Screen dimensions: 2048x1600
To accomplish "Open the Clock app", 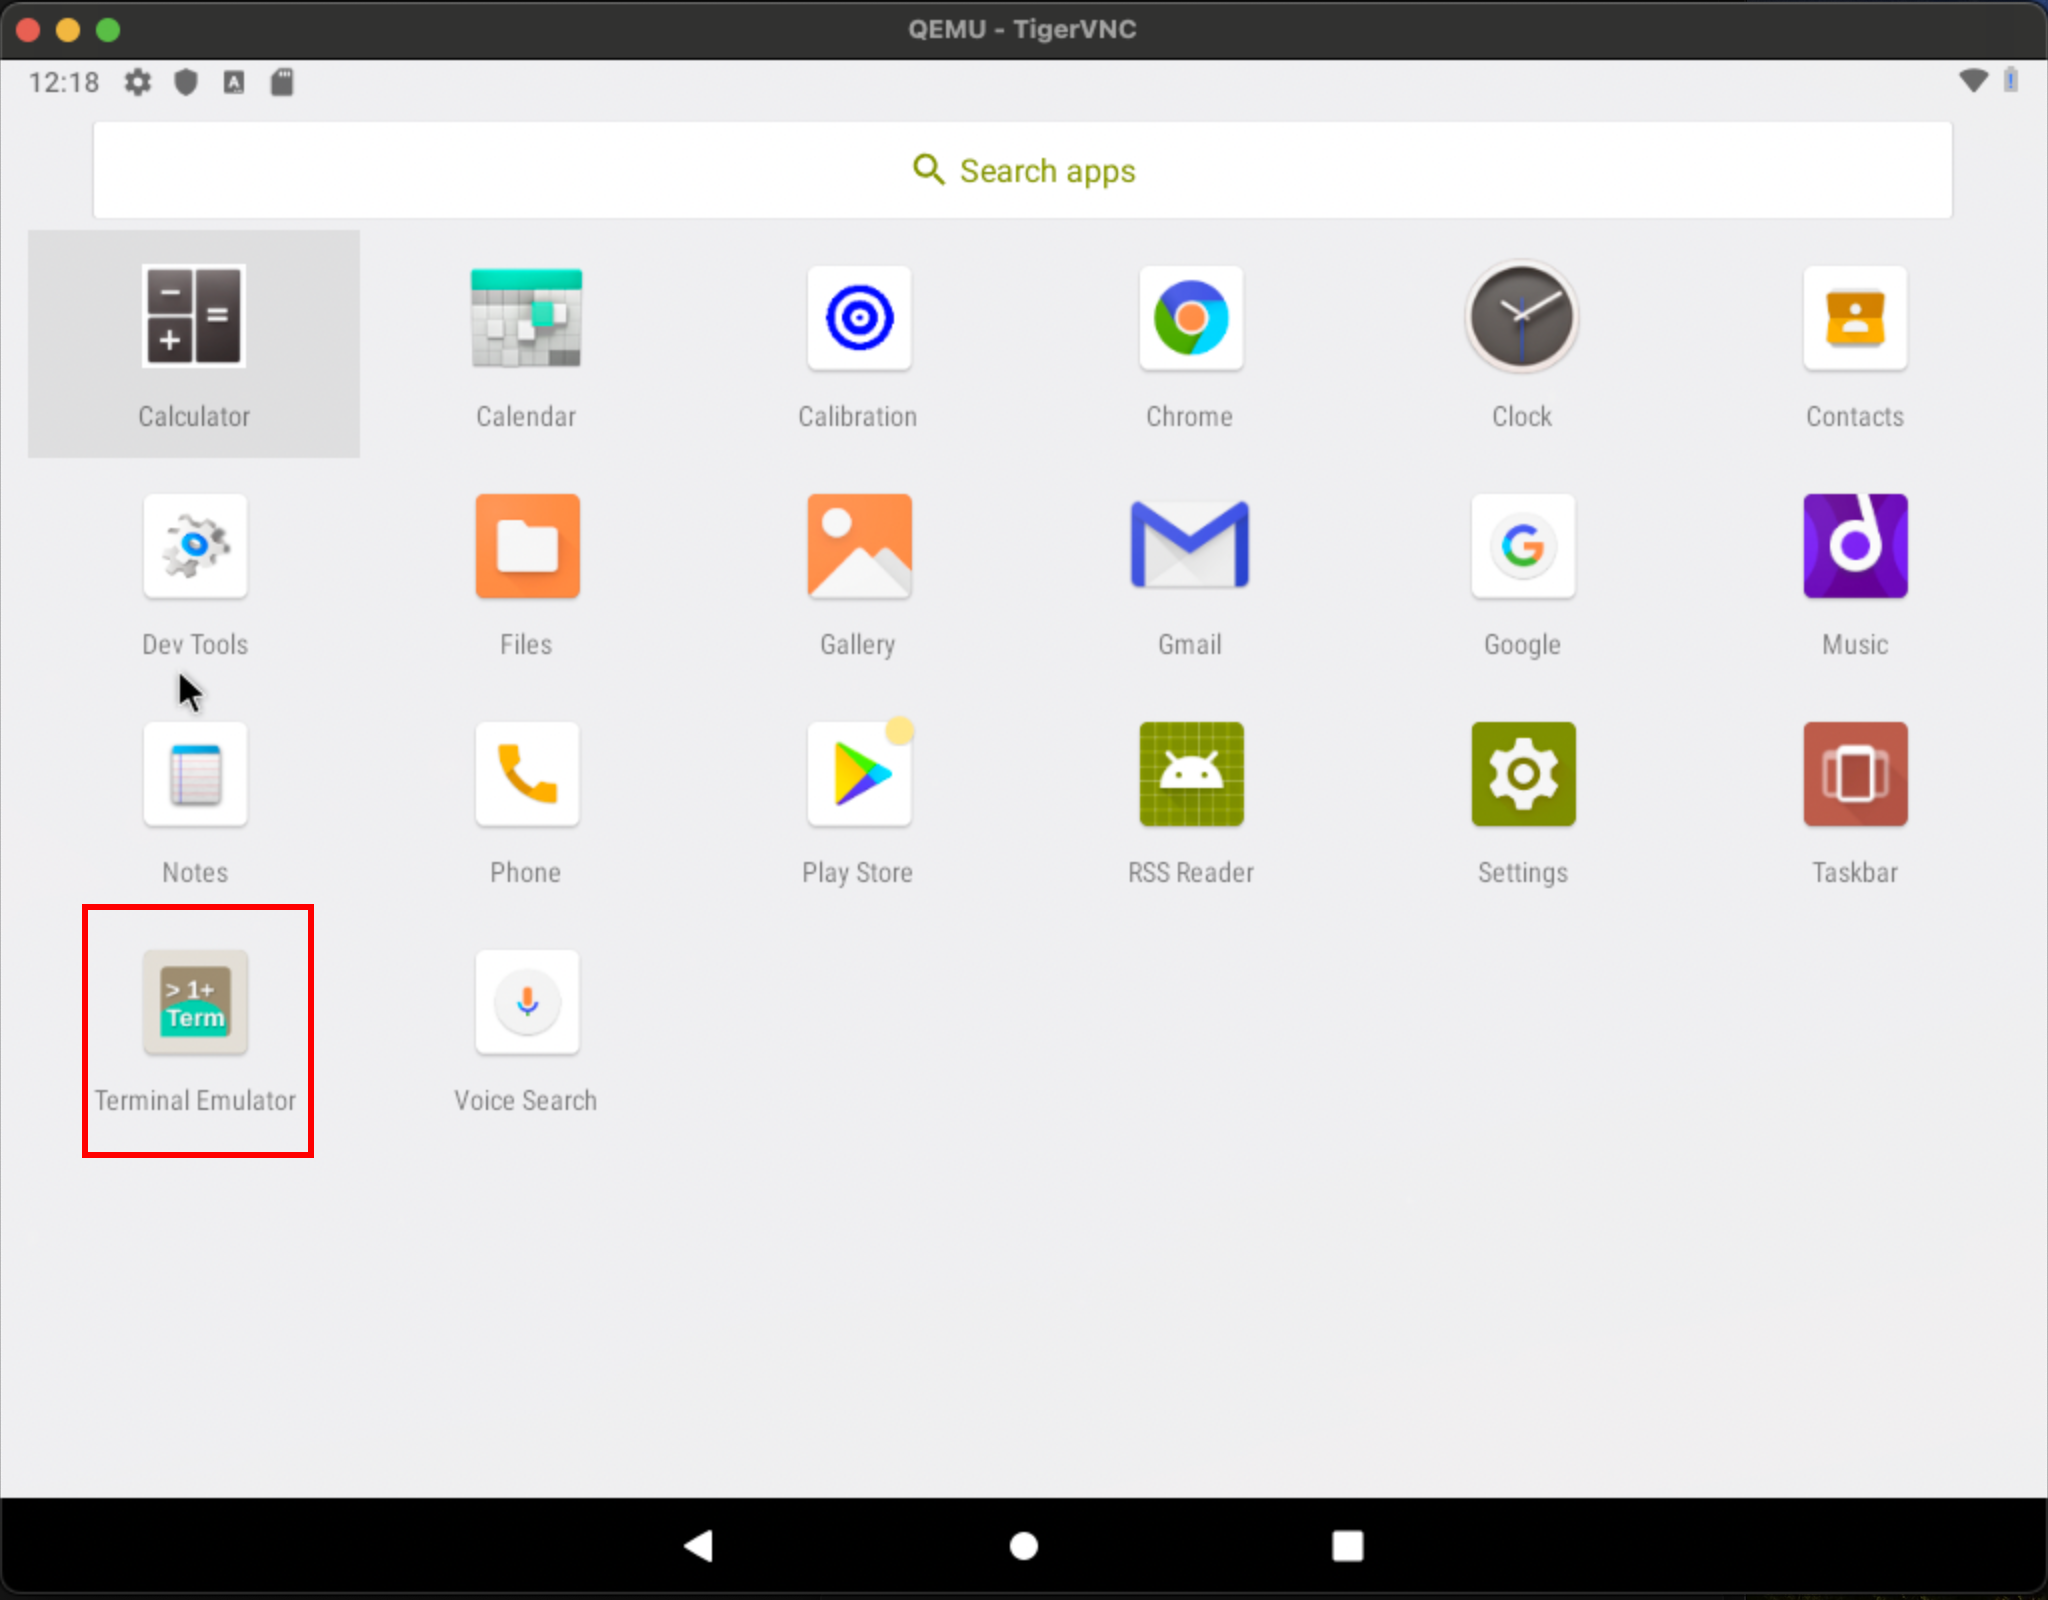I will pyautogui.click(x=1522, y=318).
